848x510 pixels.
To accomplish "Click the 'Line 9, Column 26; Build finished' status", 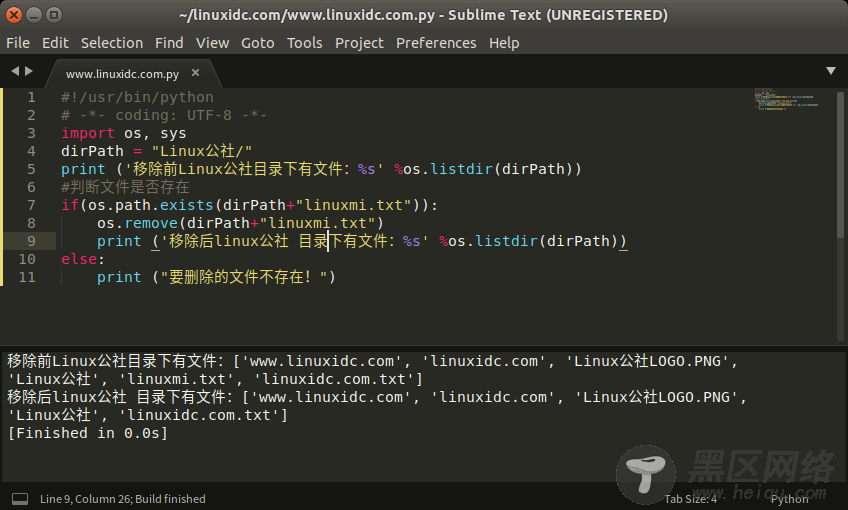I will 123,499.
